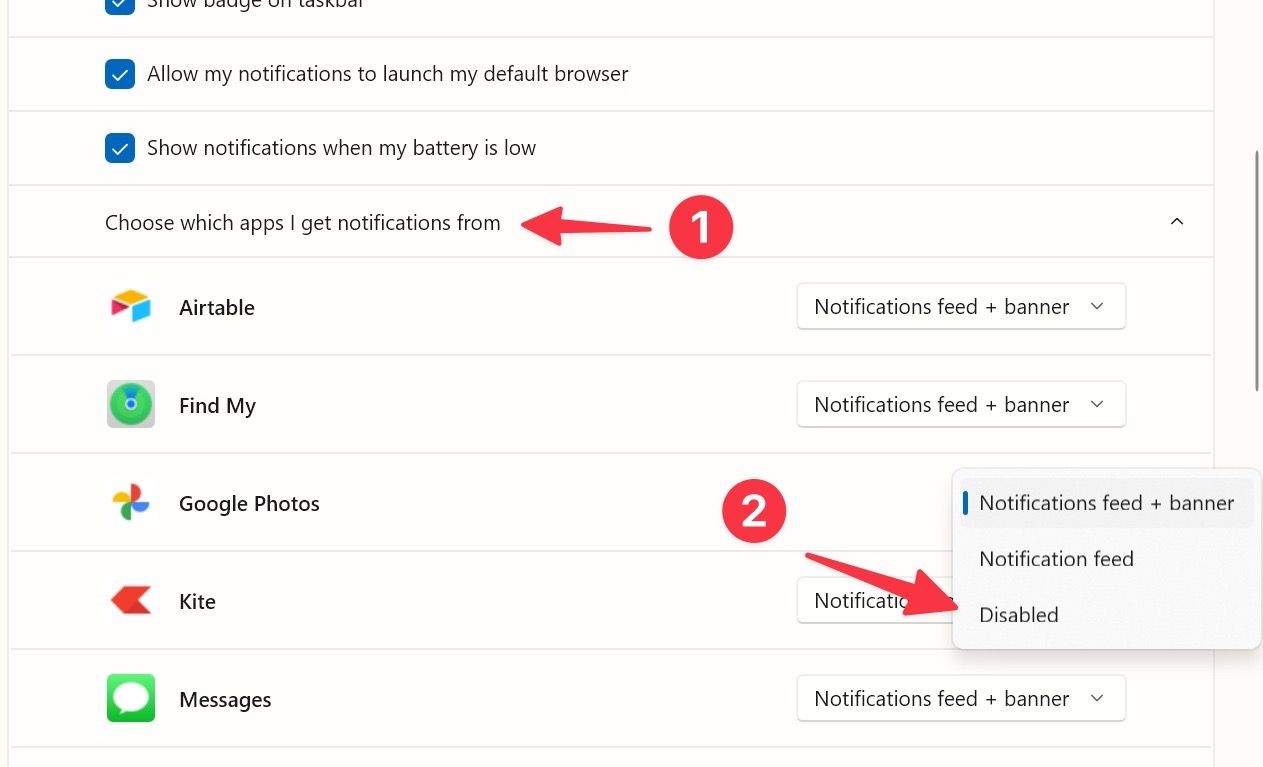
Task: Select the Find My app row
Action: [x=400, y=404]
